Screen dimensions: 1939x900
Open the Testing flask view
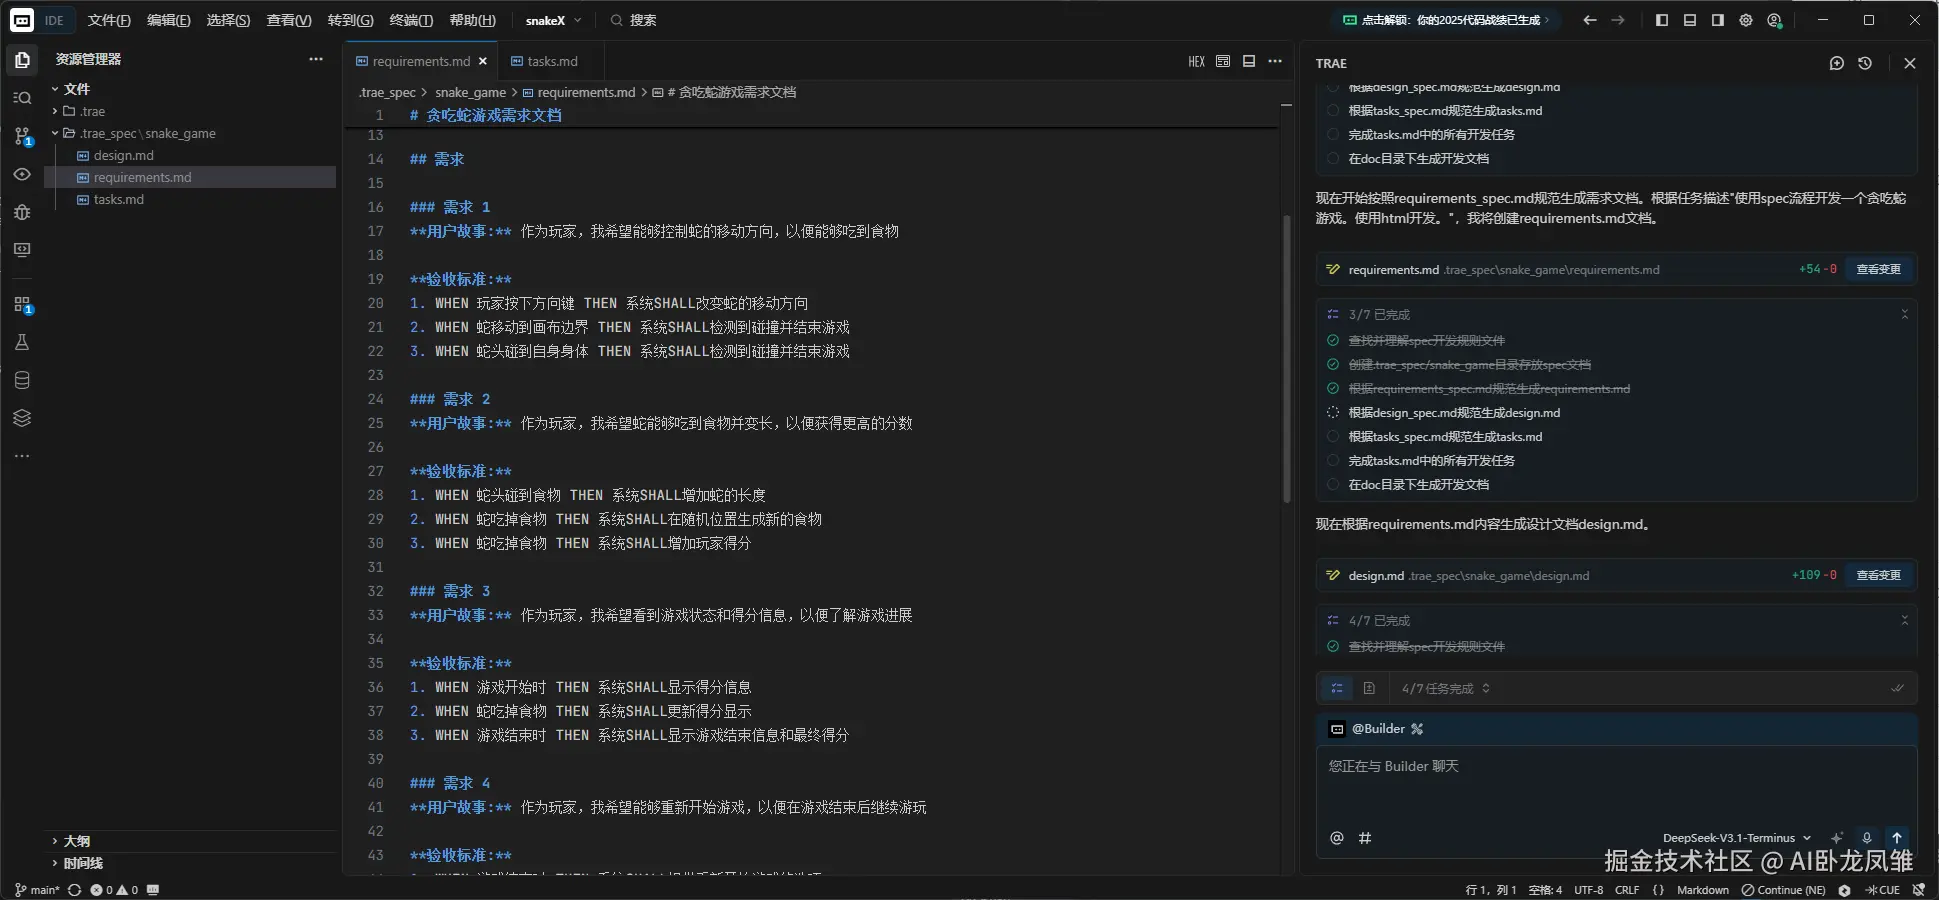(22, 342)
